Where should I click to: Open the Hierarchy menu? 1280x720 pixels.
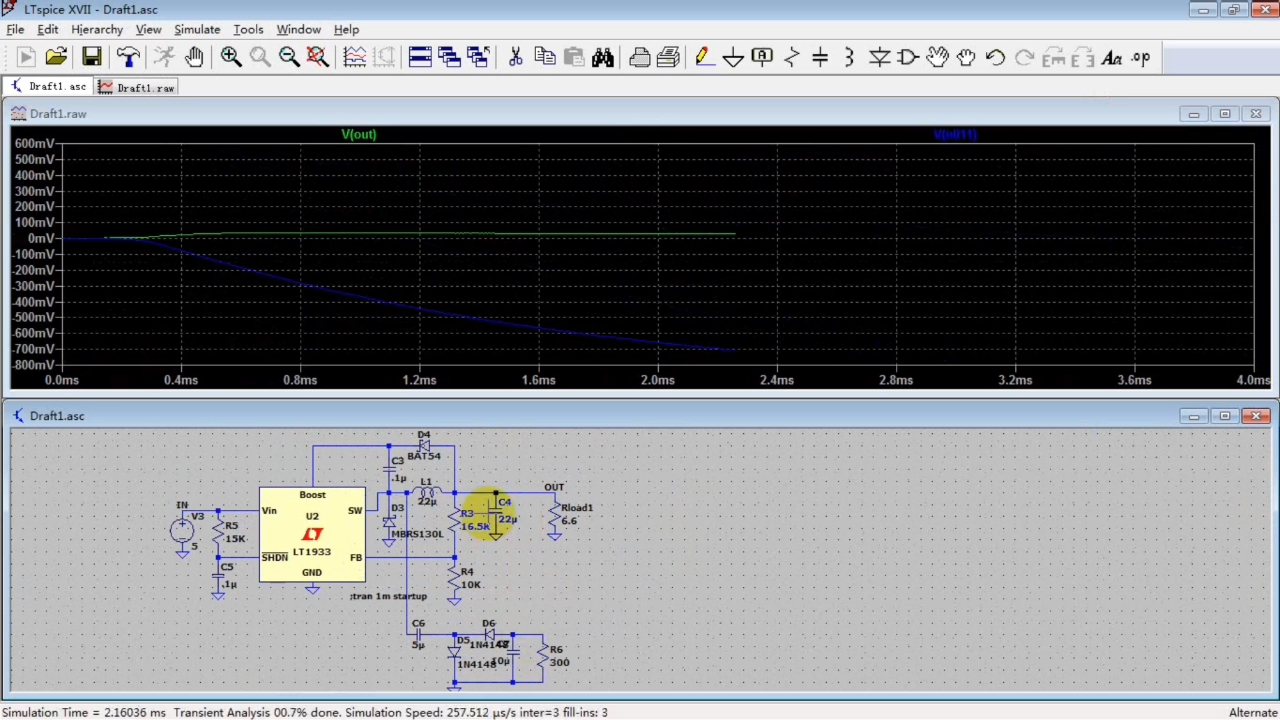click(x=97, y=29)
